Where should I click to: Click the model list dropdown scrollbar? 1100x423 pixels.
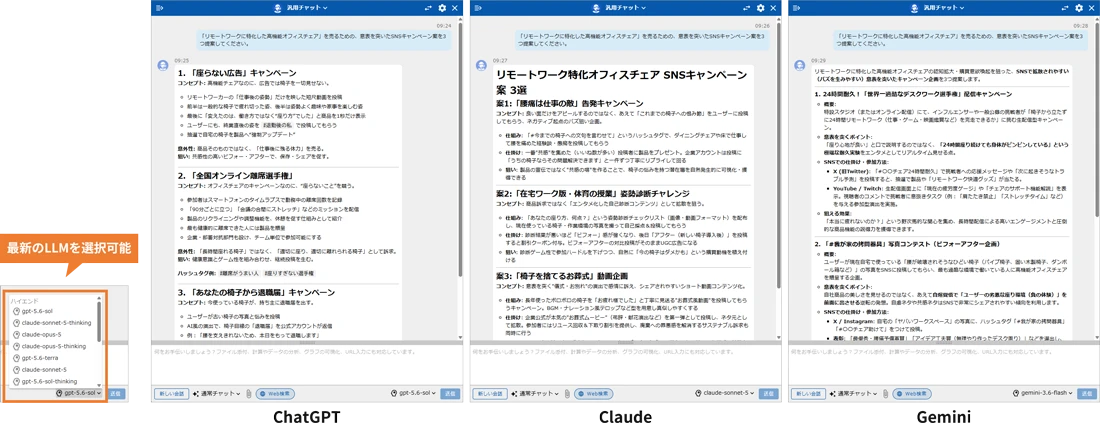[x=100, y=323]
